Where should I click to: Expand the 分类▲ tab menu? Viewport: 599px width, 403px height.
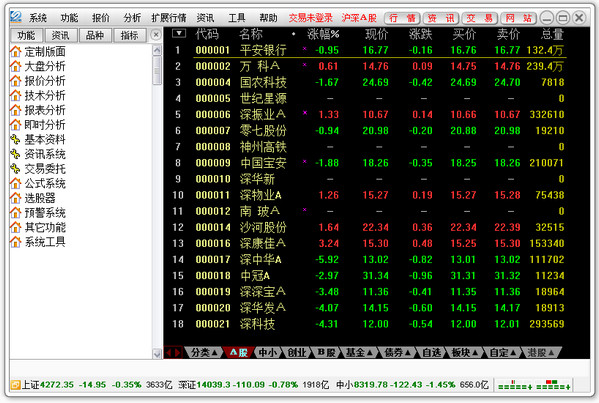[x=204, y=353]
